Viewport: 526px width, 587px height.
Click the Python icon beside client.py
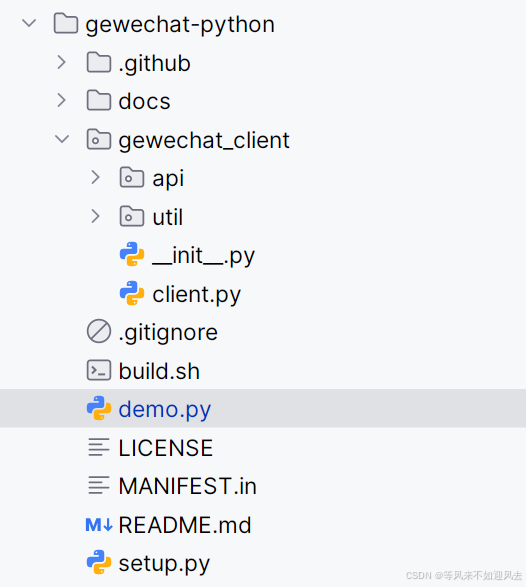click(132, 293)
